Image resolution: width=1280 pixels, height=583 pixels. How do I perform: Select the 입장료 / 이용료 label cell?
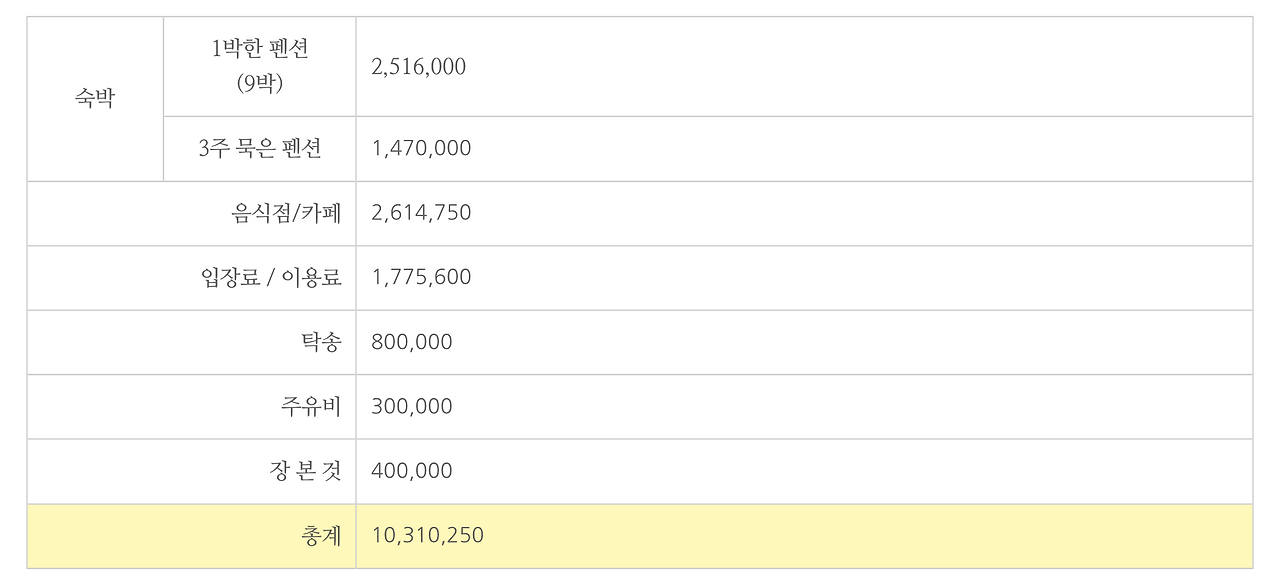point(271,278)
